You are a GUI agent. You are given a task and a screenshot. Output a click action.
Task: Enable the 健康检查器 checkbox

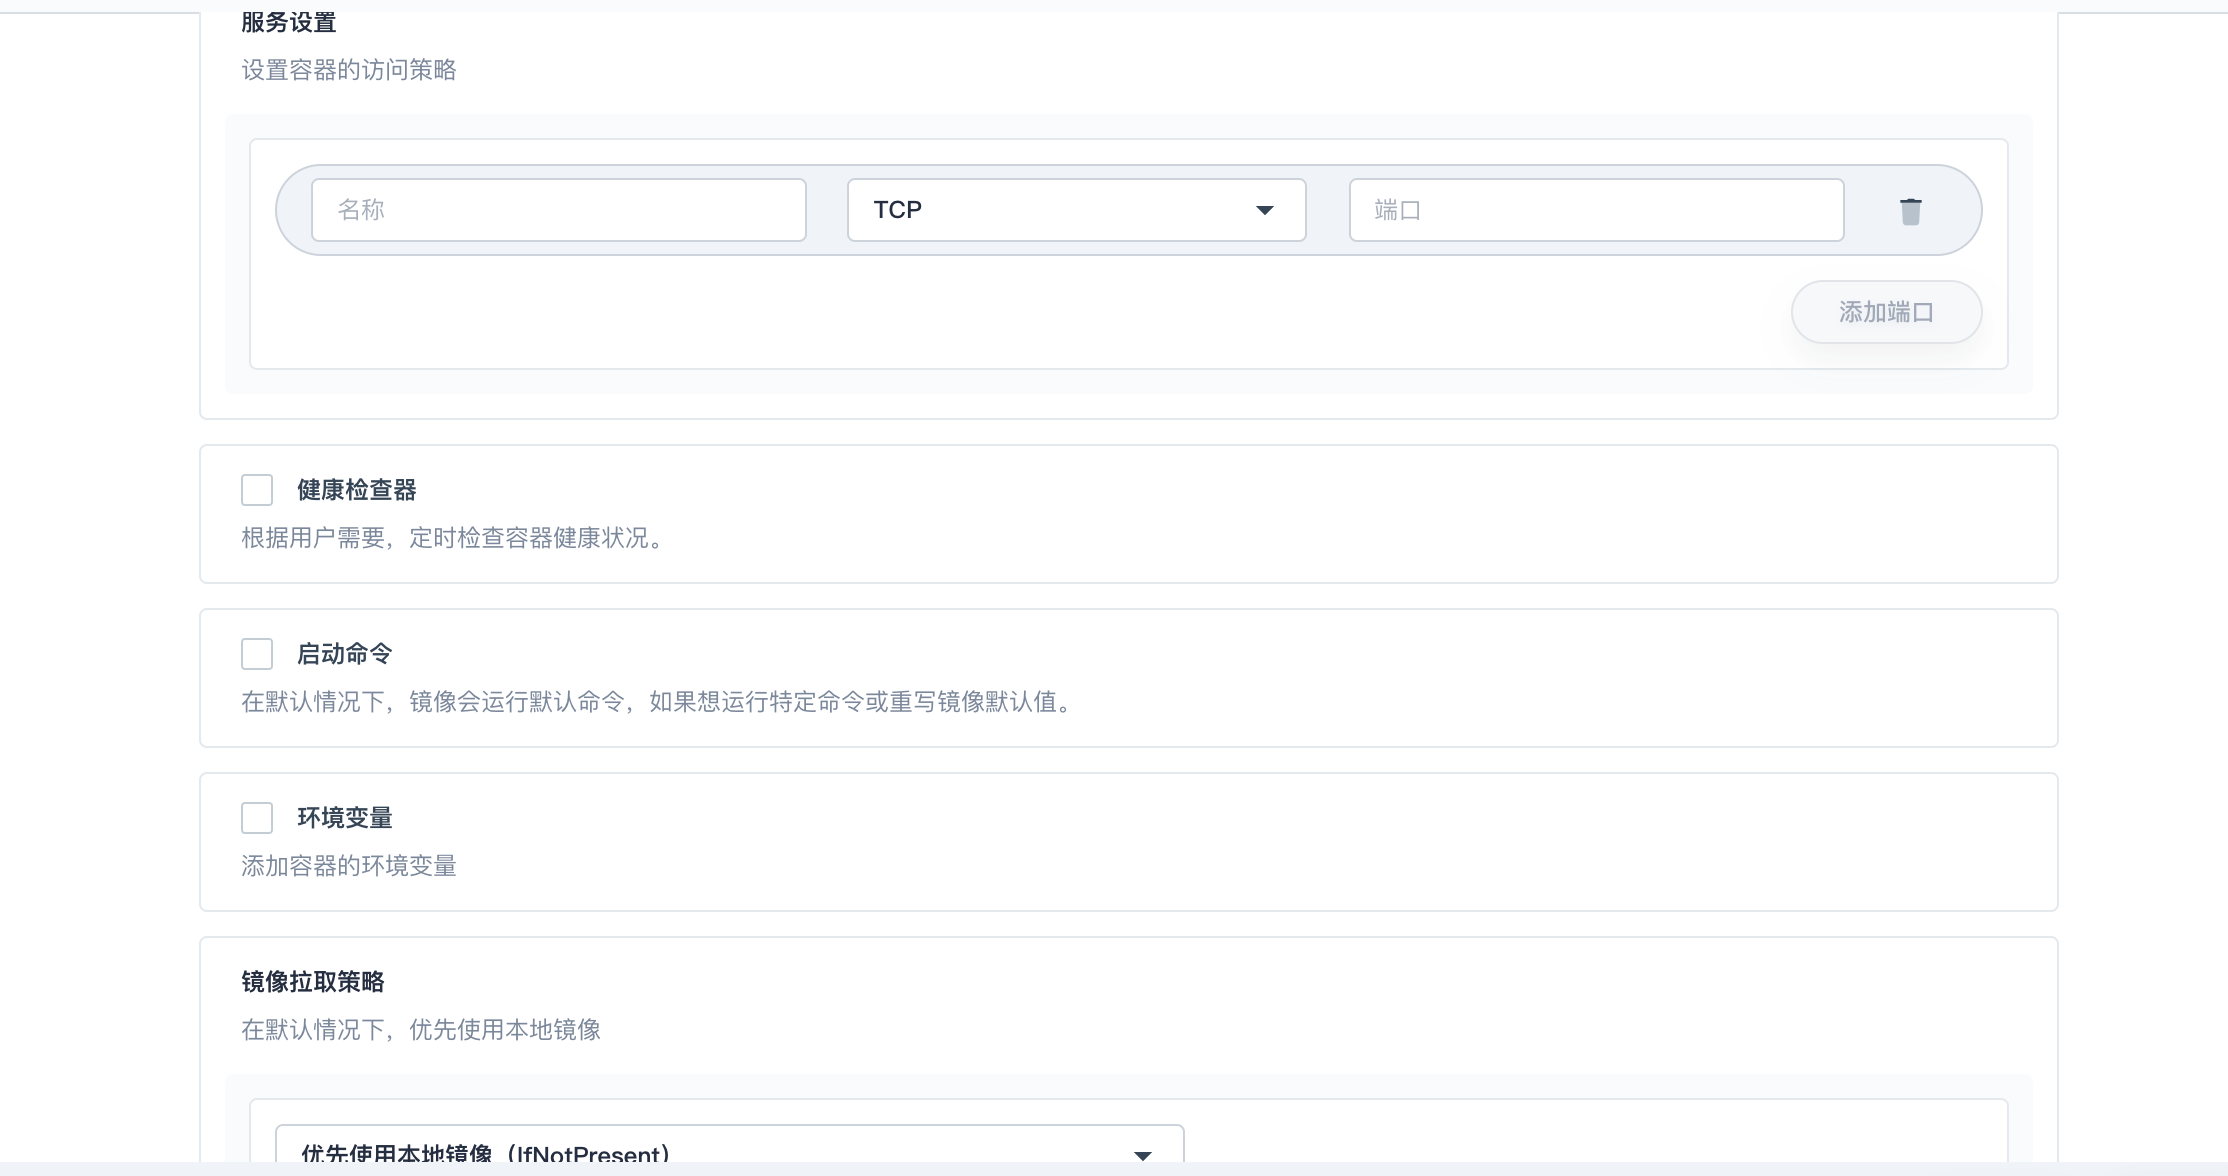tap(257, 490)
